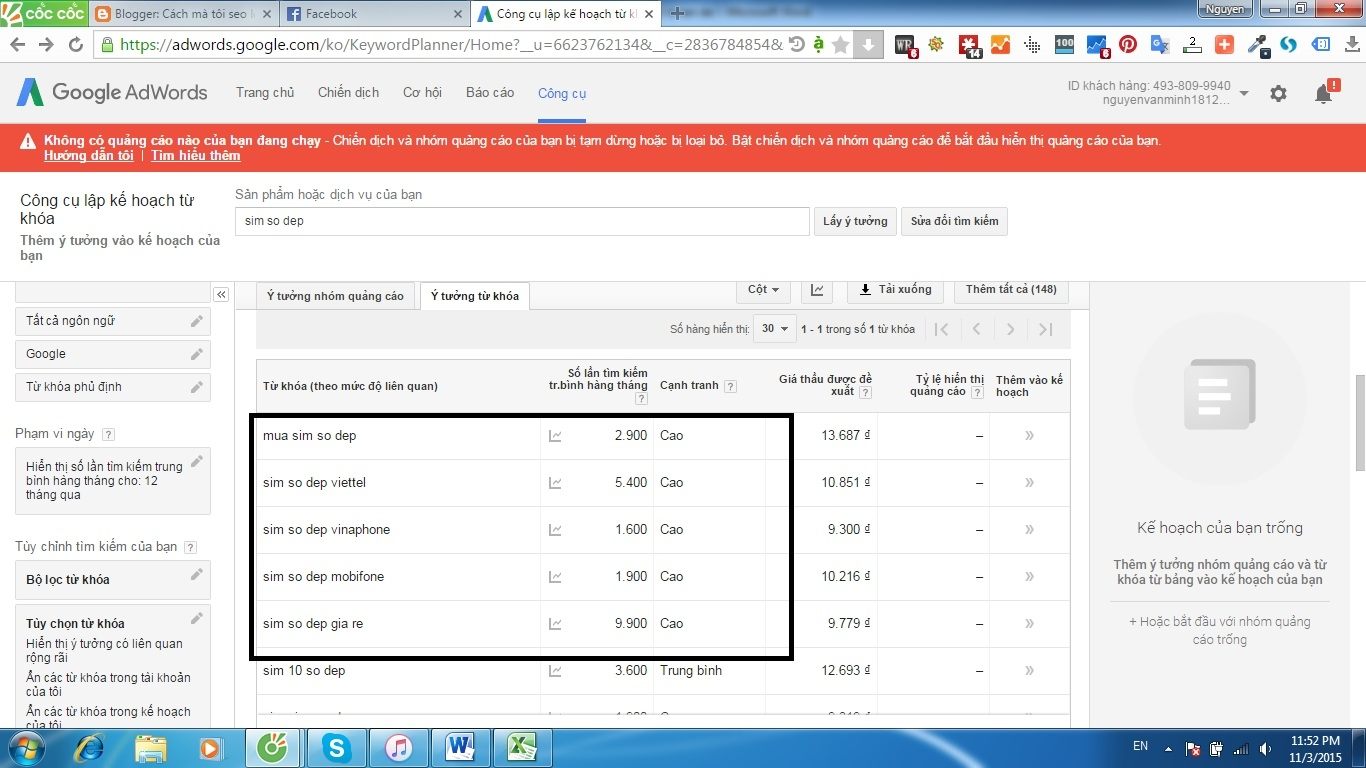Jump to last results page arrow

(1045, 329)
